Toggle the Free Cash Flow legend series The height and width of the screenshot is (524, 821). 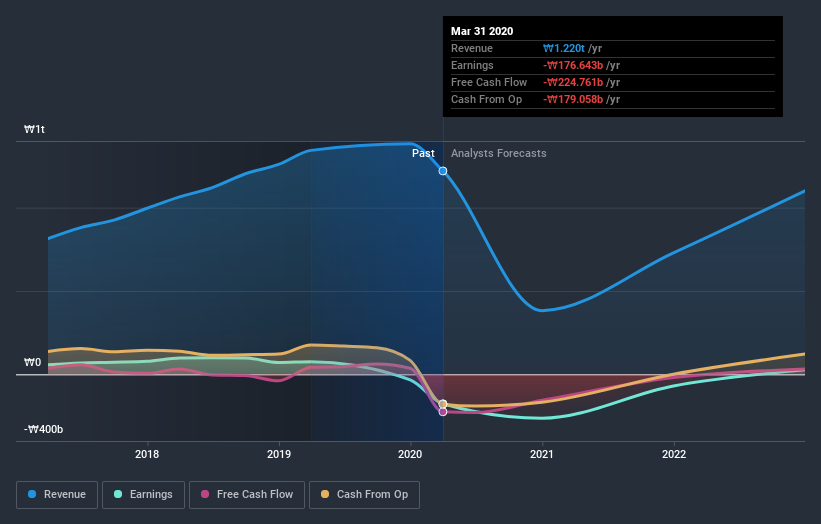click(x=247, y=495)
